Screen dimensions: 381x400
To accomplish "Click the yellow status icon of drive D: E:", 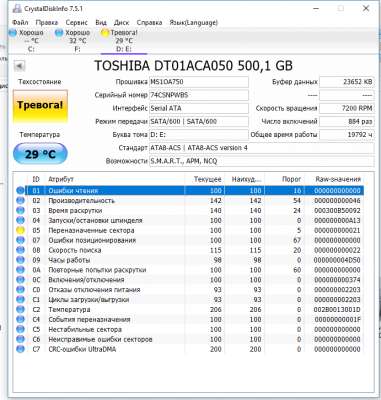I will click(x=105, y=33).
